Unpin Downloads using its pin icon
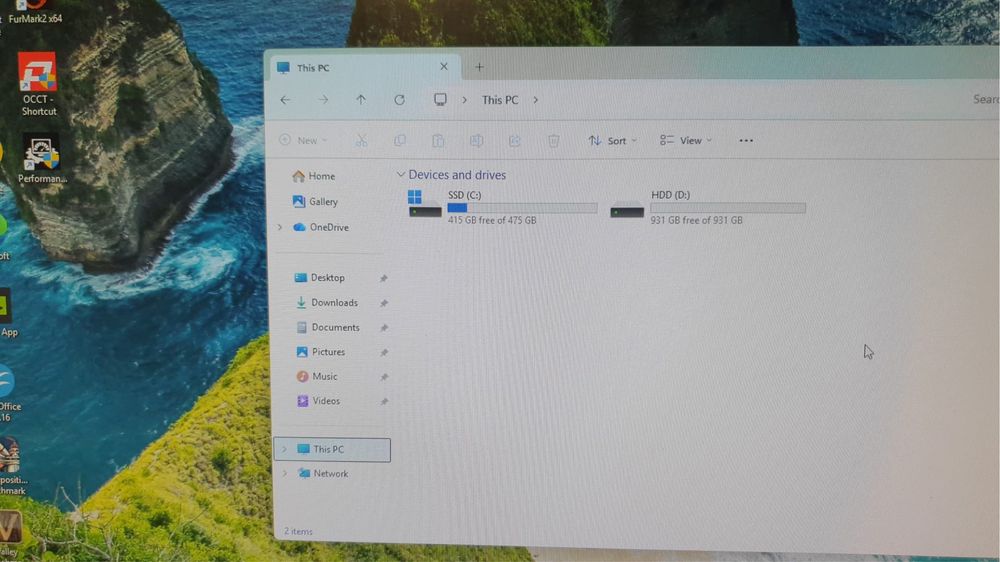The width and height of the screenshot is (1000, 562). tap(384, 303)
